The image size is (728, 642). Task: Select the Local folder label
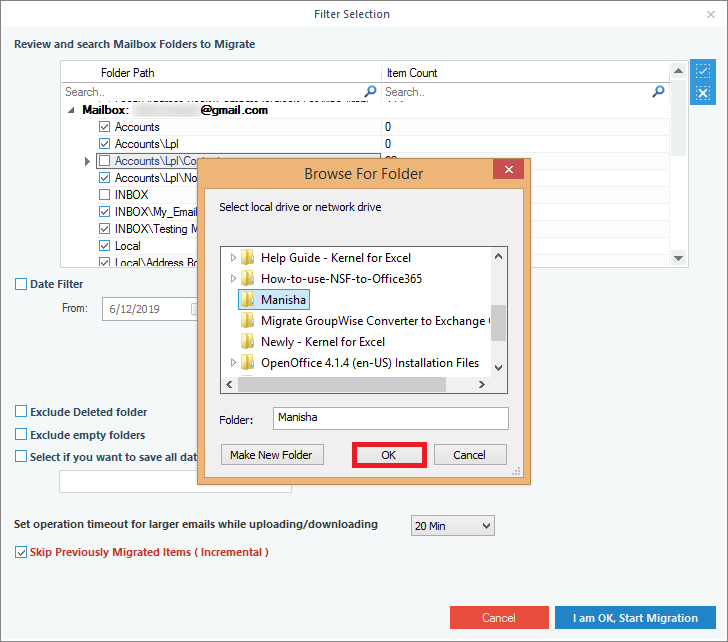[128, 246]
